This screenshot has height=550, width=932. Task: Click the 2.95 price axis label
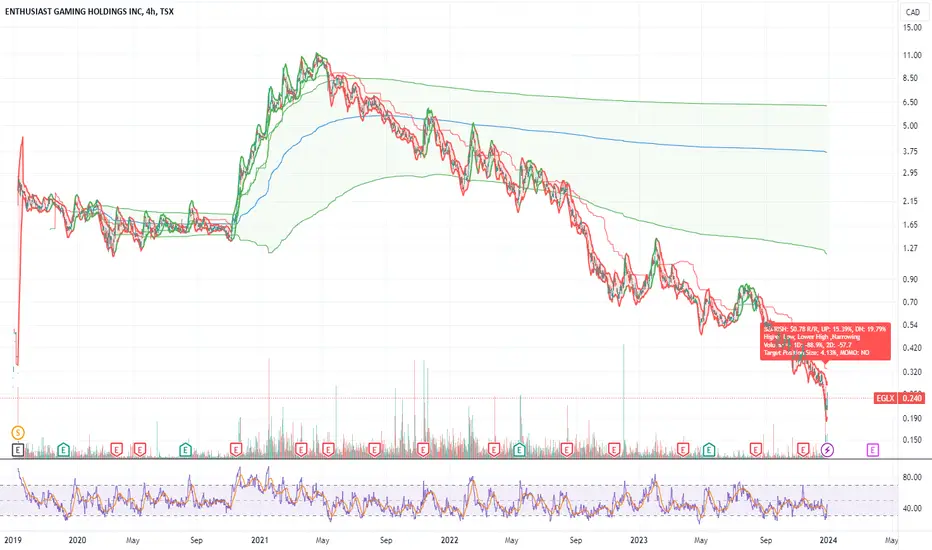(x=910, y=173)
